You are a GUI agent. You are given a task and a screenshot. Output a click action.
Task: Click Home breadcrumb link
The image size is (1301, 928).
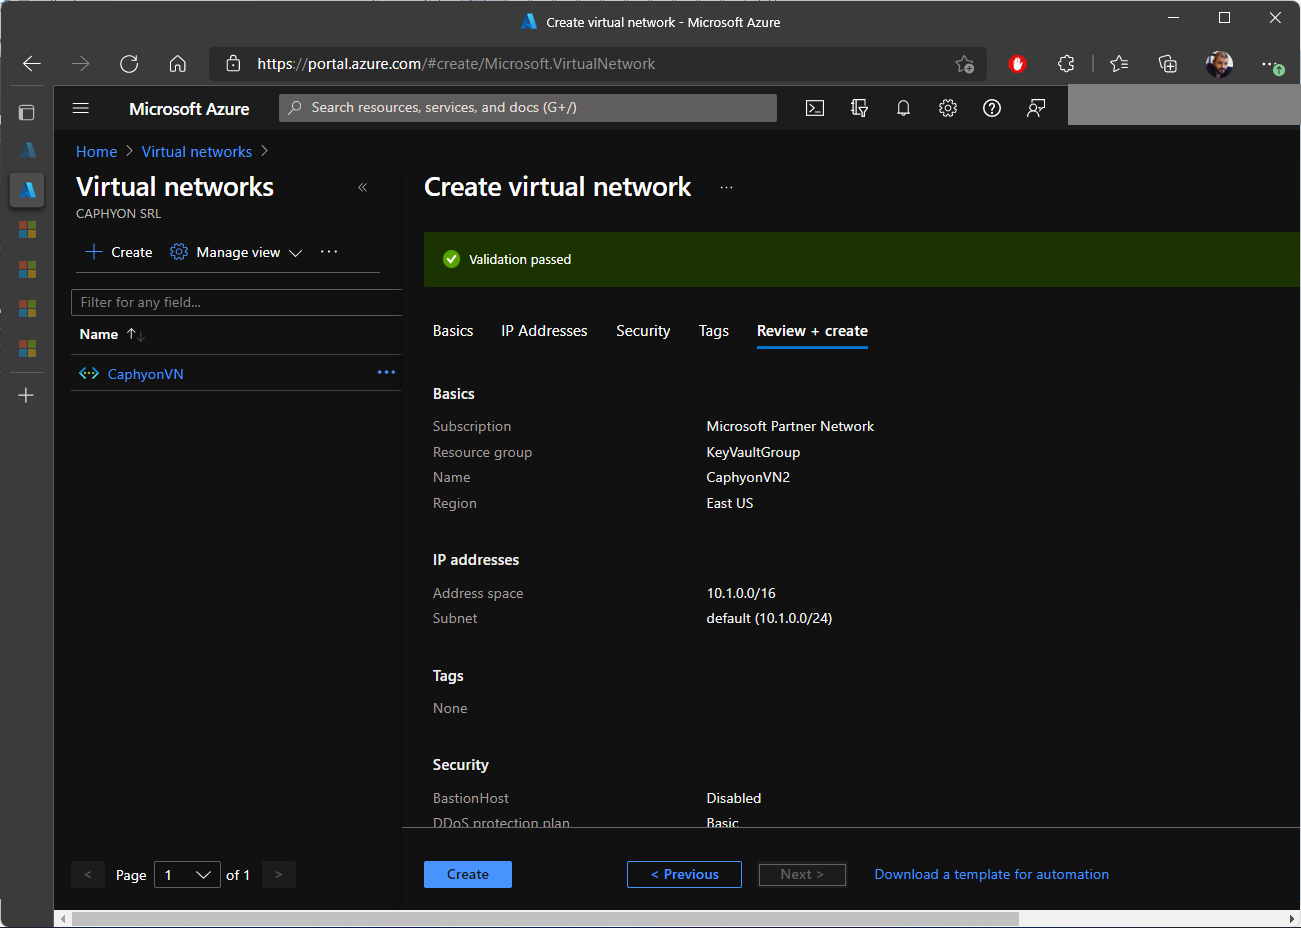[97, 152]
